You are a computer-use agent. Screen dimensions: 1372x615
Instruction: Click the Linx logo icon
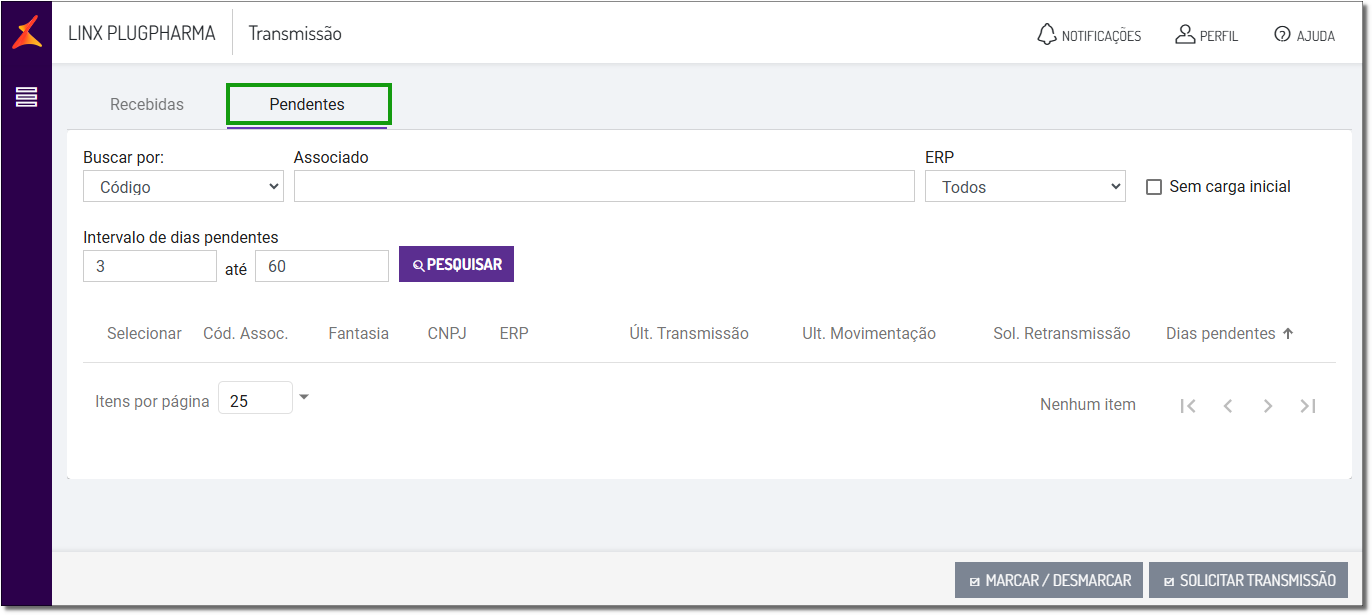[x=27, y=32]
